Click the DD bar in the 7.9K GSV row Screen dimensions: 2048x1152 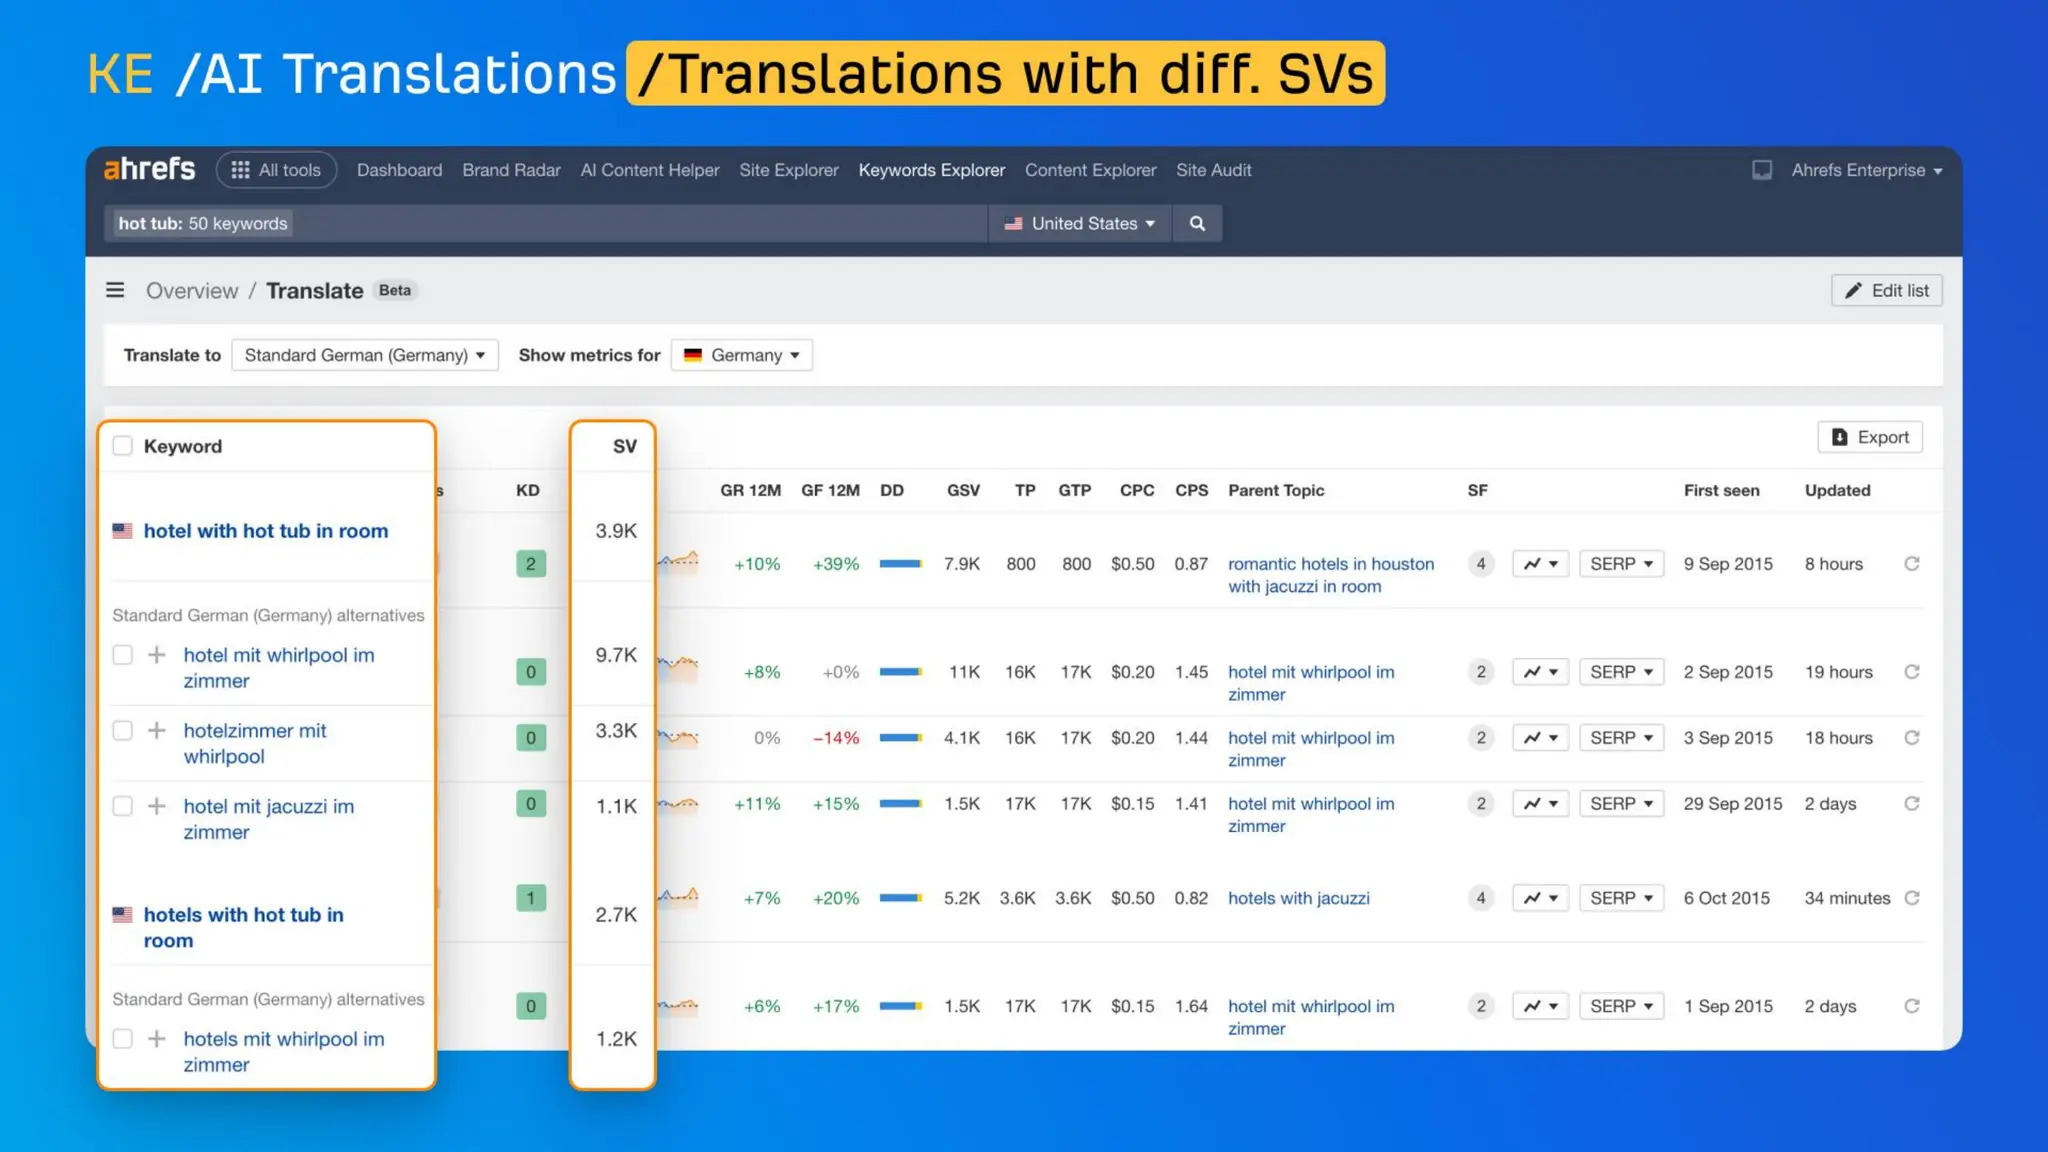(900, 564)
